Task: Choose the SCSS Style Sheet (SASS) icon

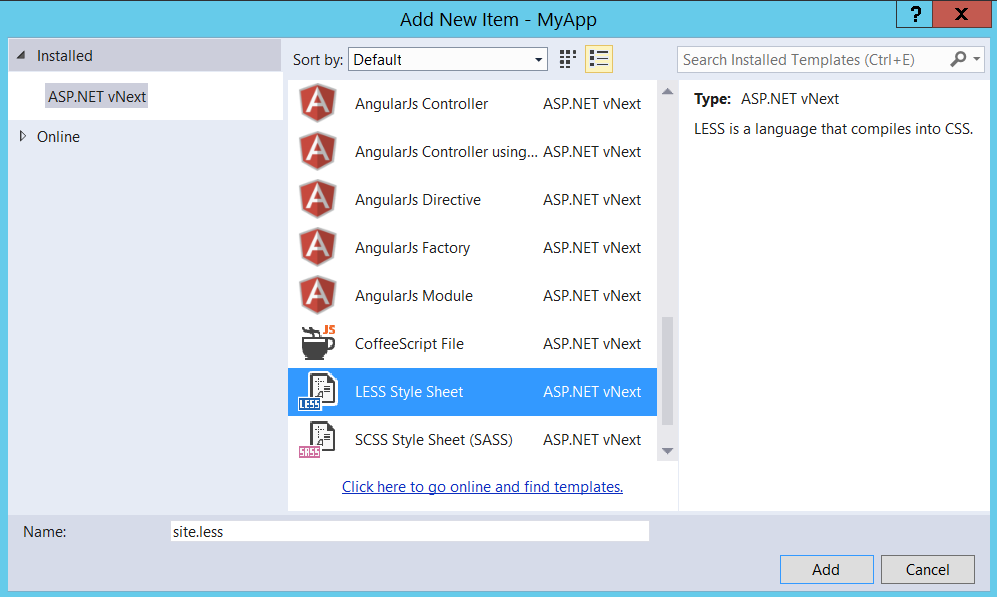Action: pos(318,439)
